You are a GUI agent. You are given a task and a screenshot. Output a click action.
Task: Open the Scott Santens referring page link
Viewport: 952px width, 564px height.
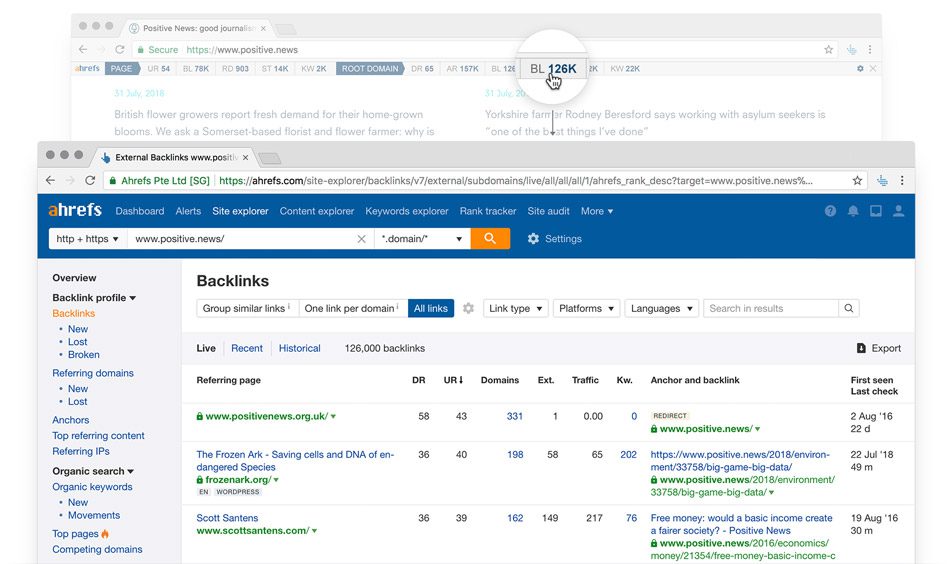pos(227,518)
